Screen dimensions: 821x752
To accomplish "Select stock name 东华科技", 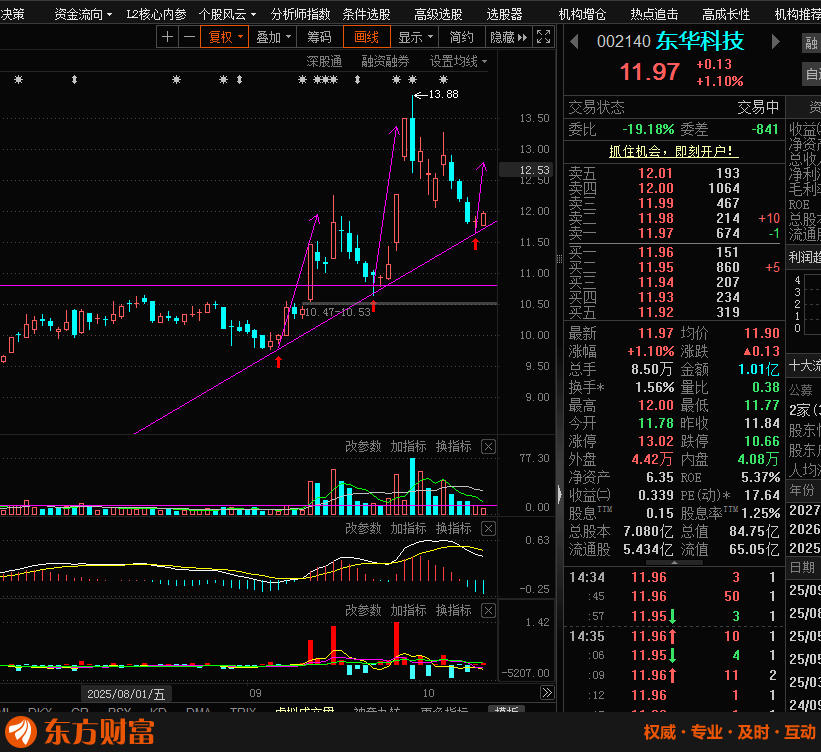I will tap(700, 41).
